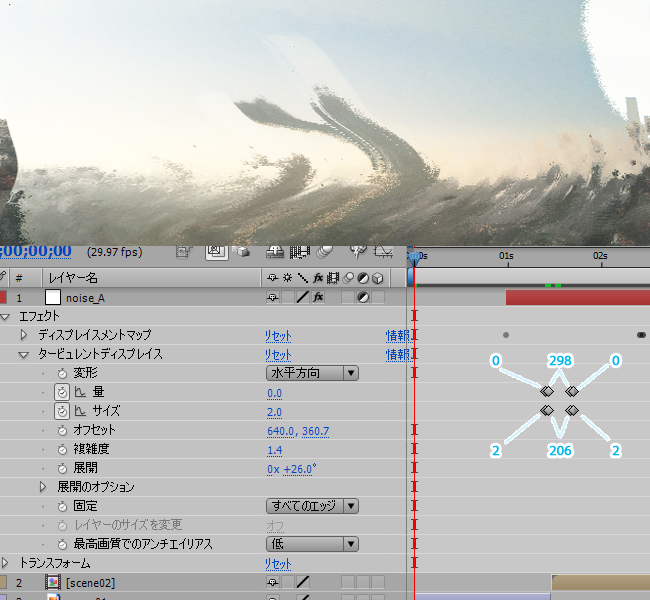This screenshot has width=650, height=600.
Task: Toggle the サイズ (Size) stopwatch
Action: click(x=61, y=411)
